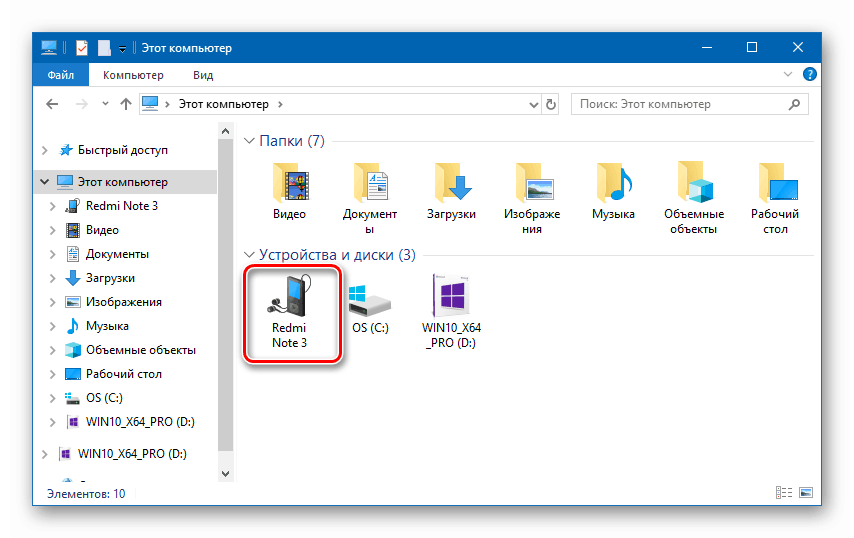Switch to details view icon in status bar
This screenshot has height=538, width=854.
click(784, 493)
